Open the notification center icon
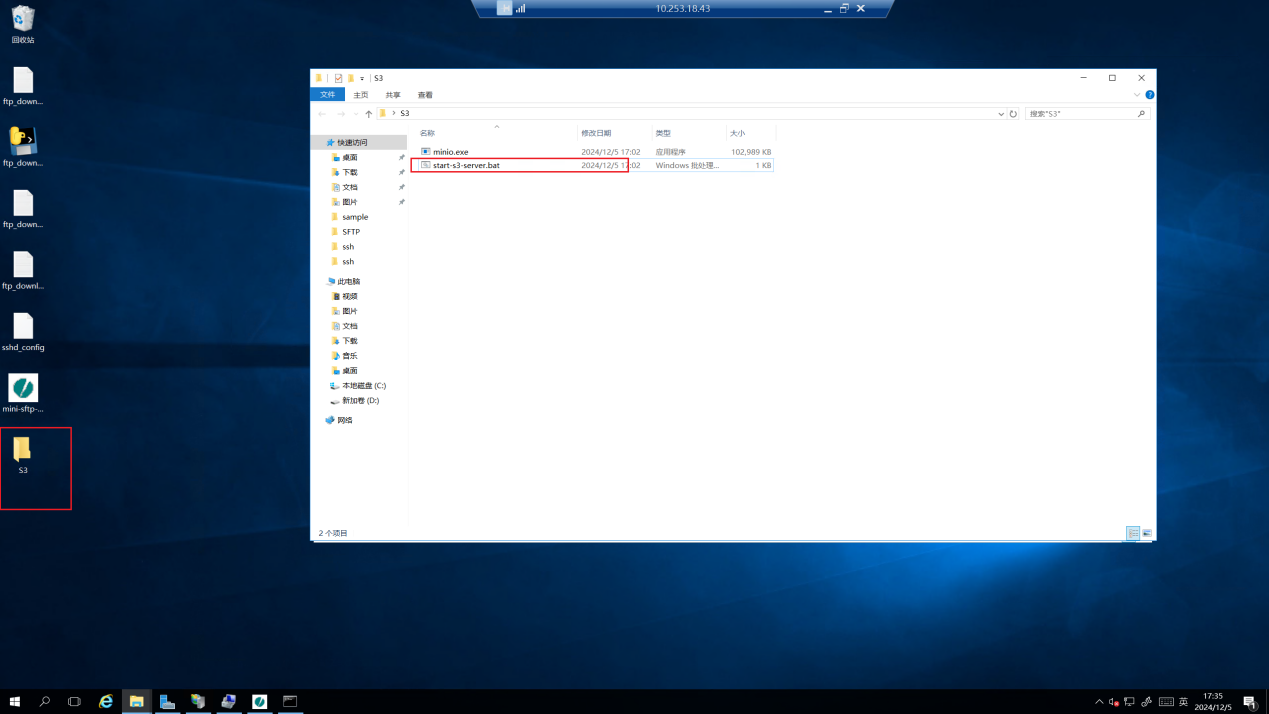The height and width of the screenshot is (714, 1269). click(1250, 702)
